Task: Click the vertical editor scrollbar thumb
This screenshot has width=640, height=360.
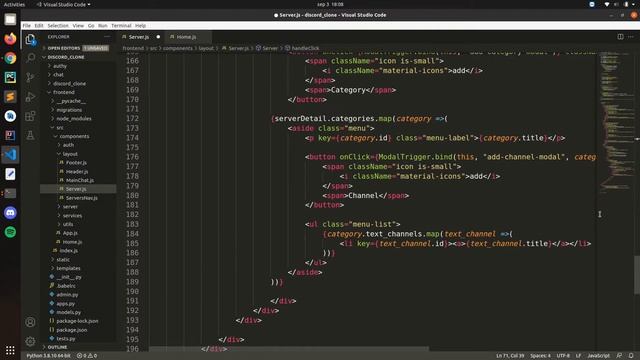Action: tap(637, 274)
